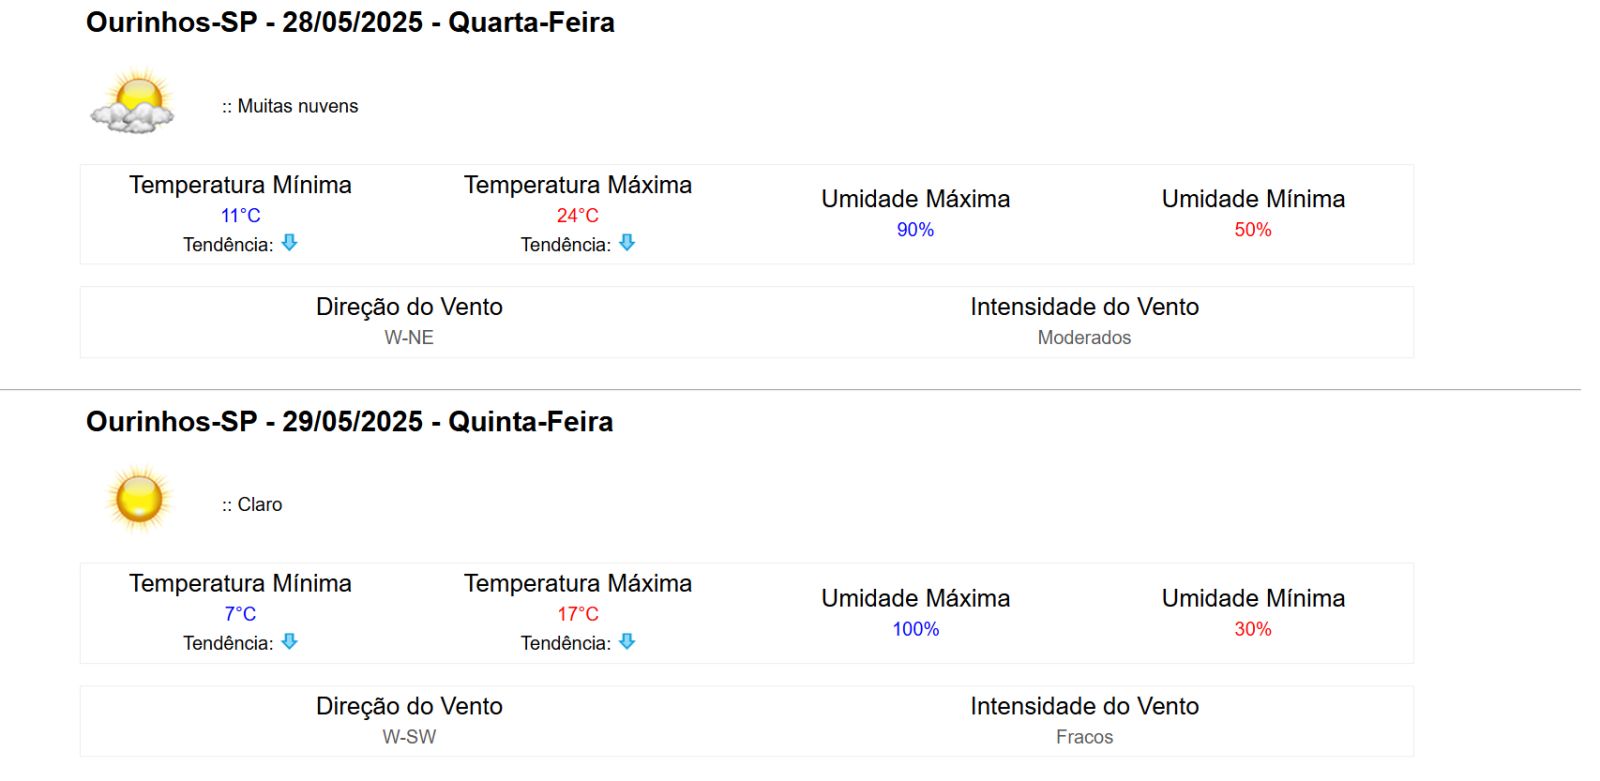1600x781 pixels.
Task: Click the 7°C minimum temperature value
Action: pyautogui.click(x=240, y=614)
